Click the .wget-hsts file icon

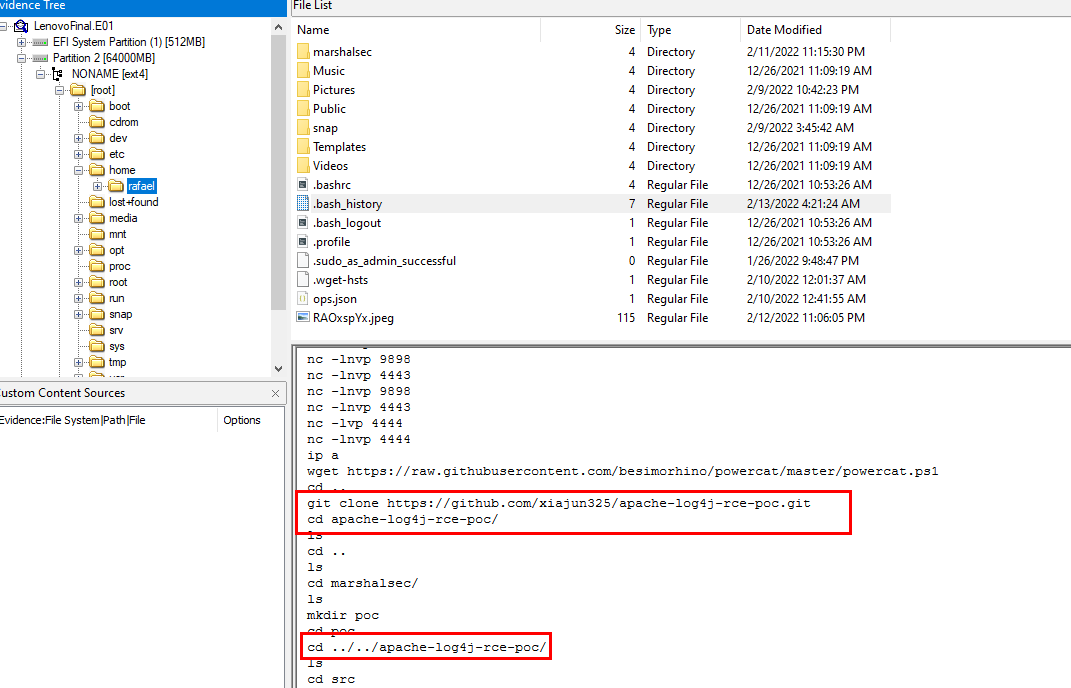(303, 279)
